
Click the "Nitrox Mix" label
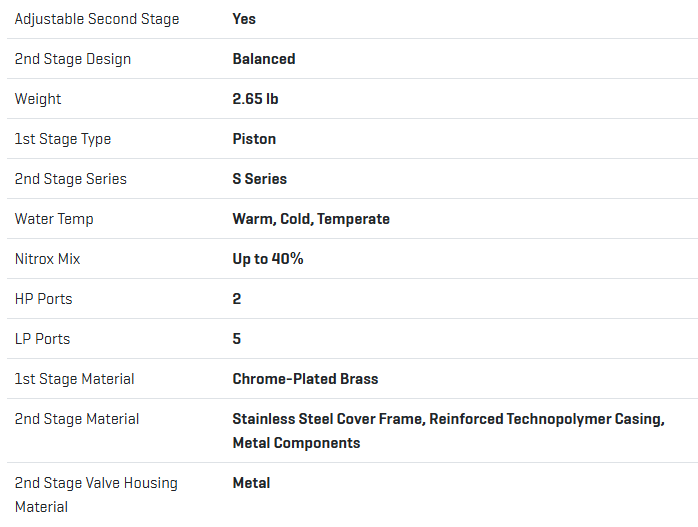[48, 259]
